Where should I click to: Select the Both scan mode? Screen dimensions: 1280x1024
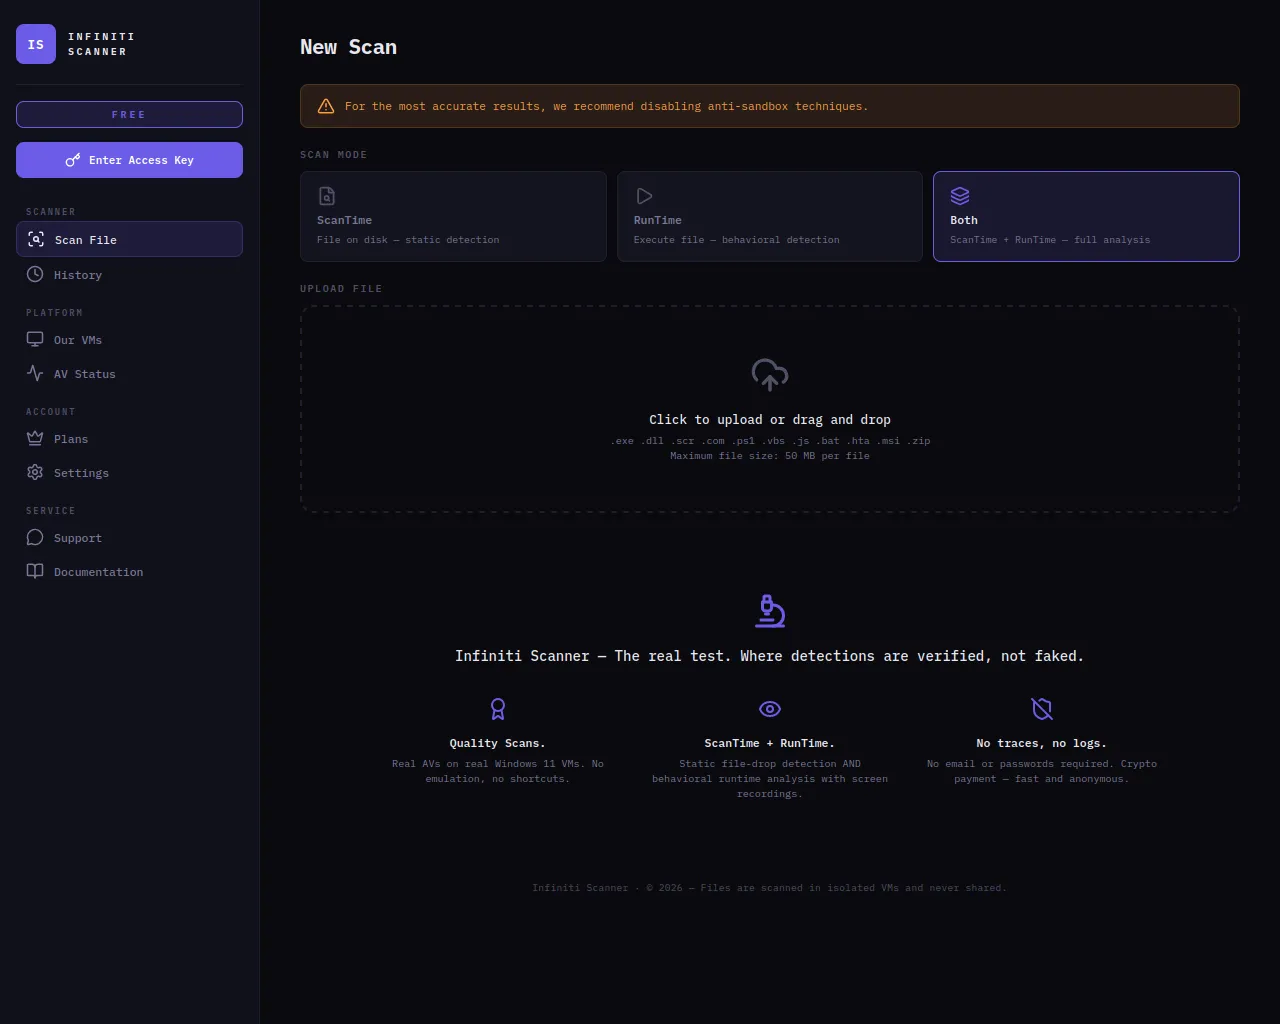[x=1085, y=217]
